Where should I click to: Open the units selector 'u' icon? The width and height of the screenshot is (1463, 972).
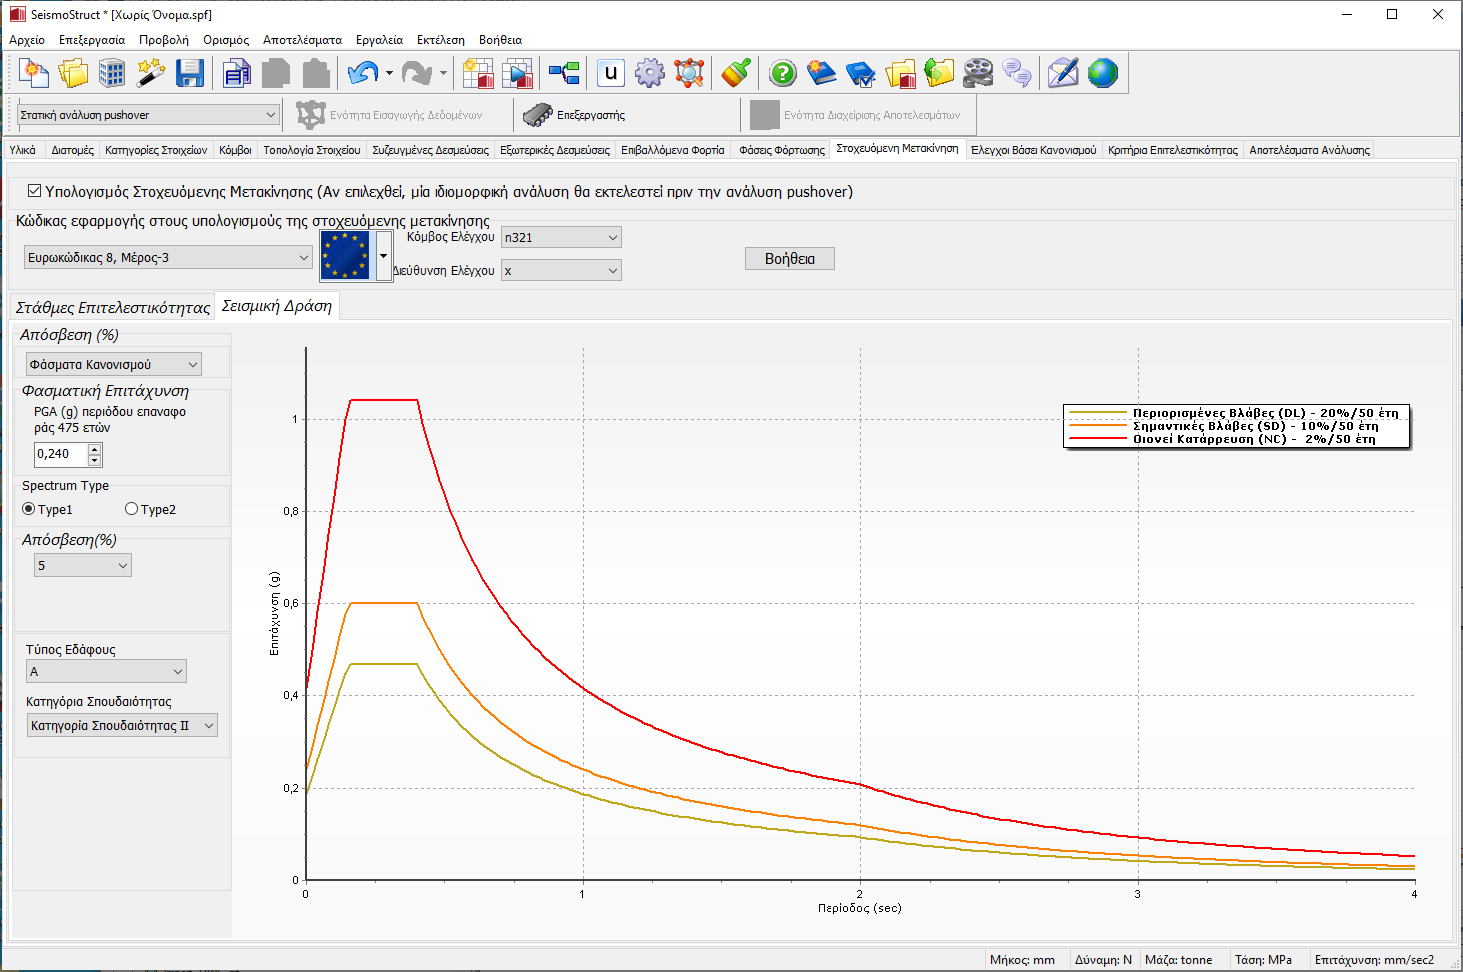pyautogui.click(x=611, y=73)
